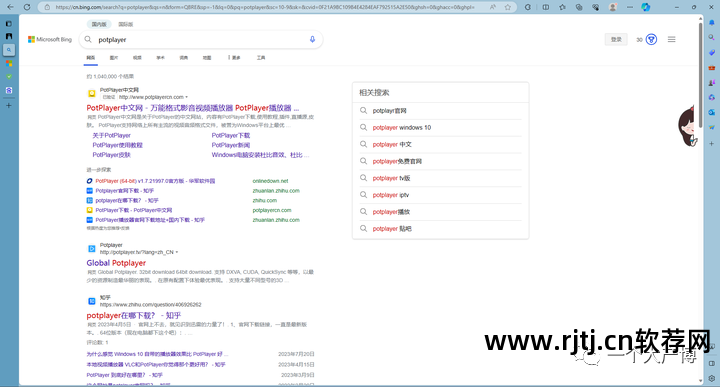The height and width of the screenshot is (387, 720).
Task: Switch to the 地图 results tab
Action: 207,58
